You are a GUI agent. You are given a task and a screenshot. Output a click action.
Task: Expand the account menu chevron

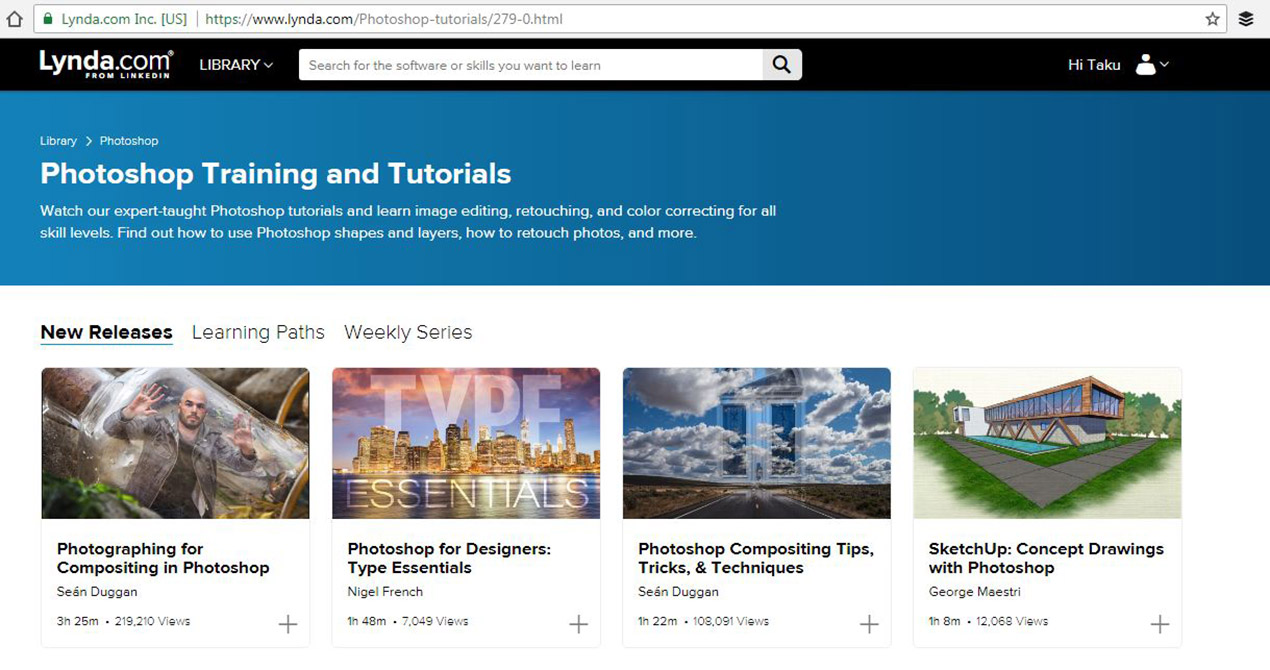(1164, 65)
